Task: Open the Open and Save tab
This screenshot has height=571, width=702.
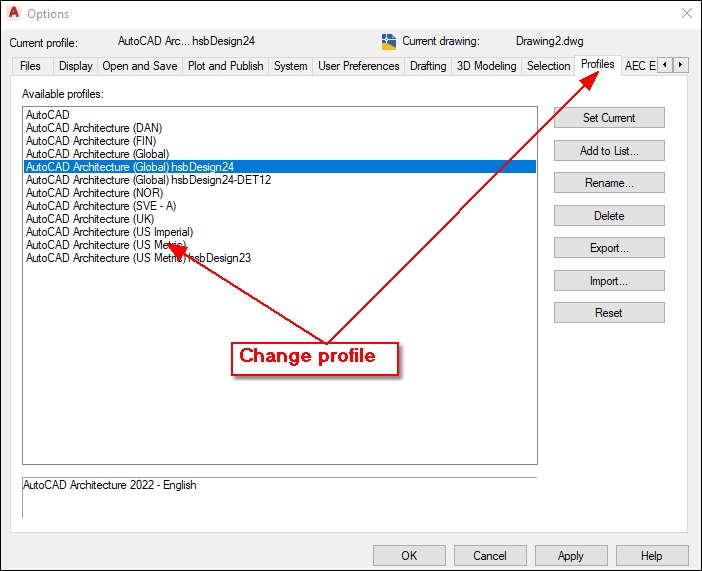Action: (x=140, y=66)
